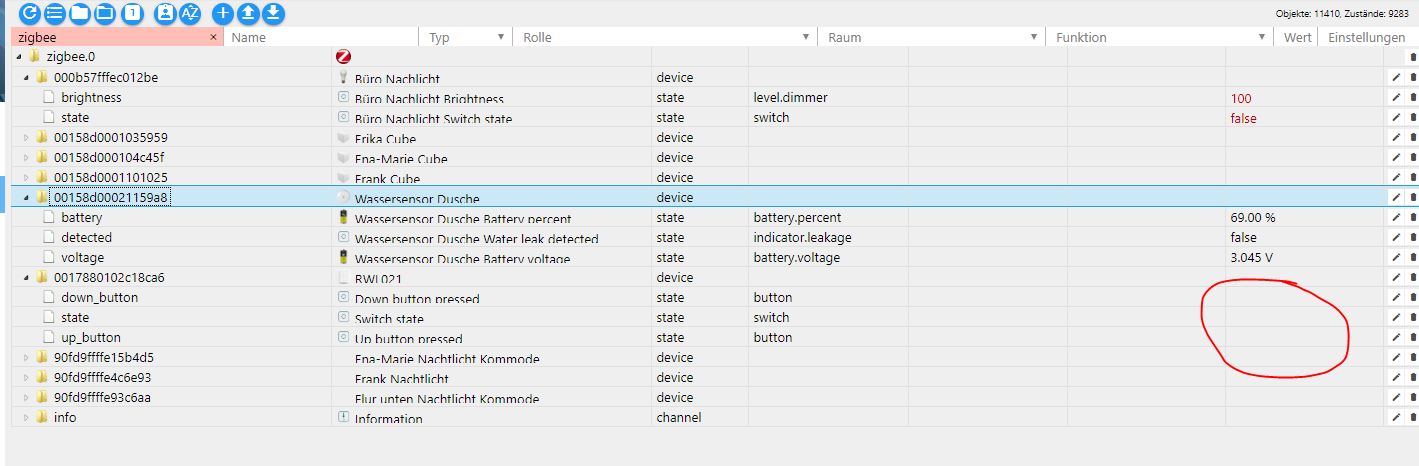Click the level.dimmer role cell

coord(790,97)
